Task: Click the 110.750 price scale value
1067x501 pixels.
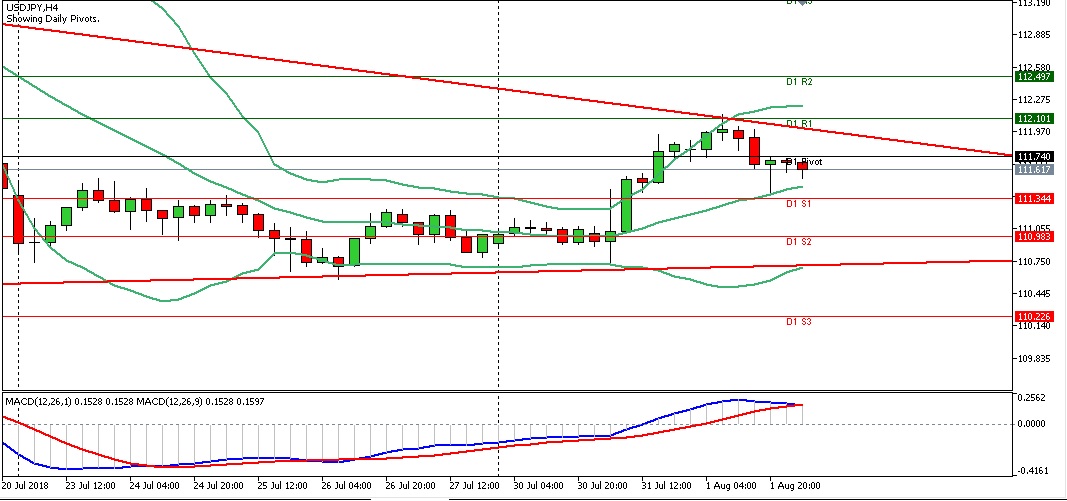Action: click(x=1033, y=261)
